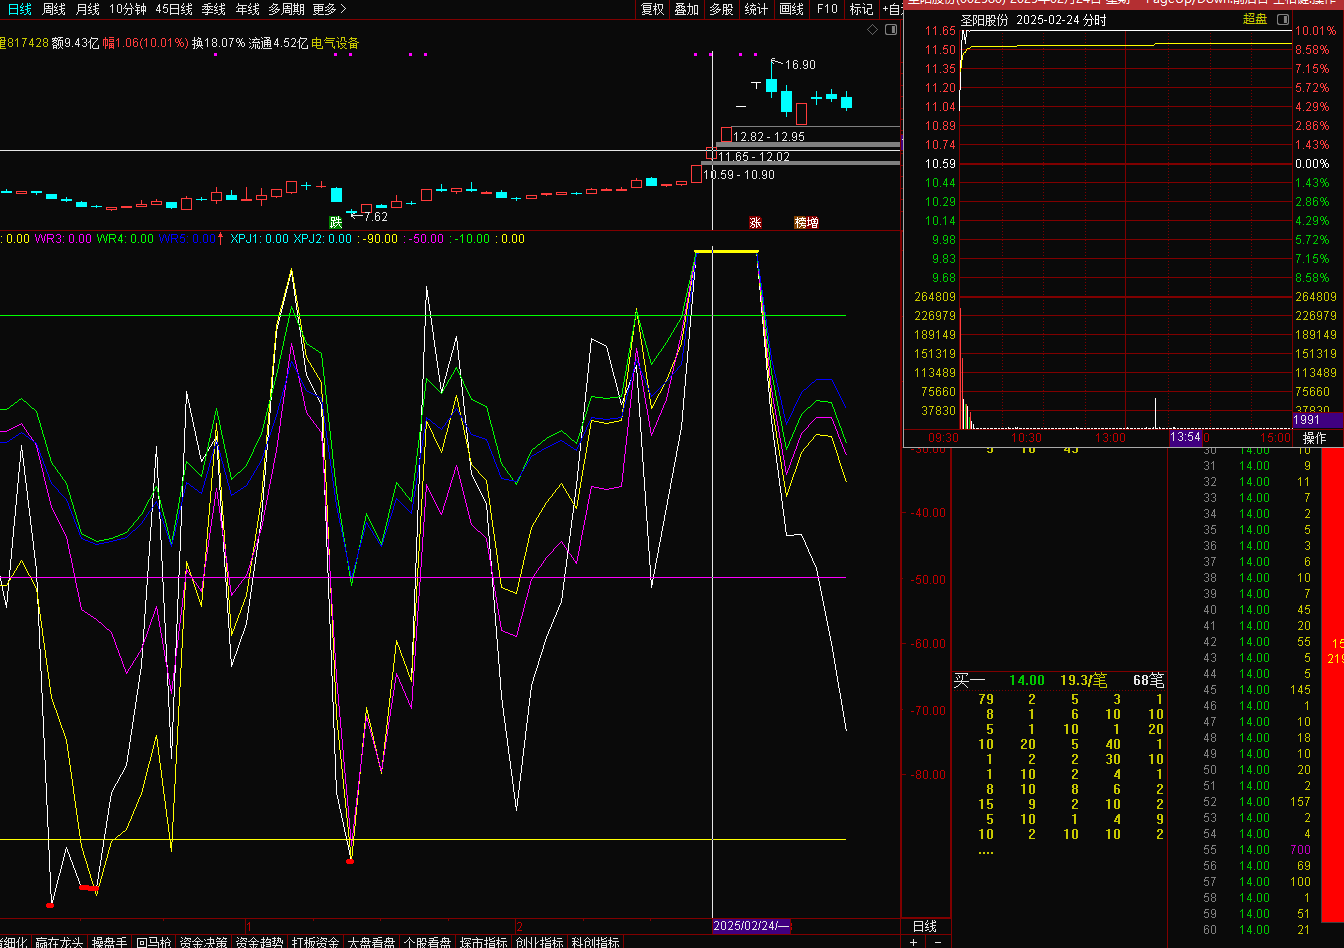The image size is (1344, 948).
Task: Click the 19.3/笔 average value
Action: click(1084, 680)
